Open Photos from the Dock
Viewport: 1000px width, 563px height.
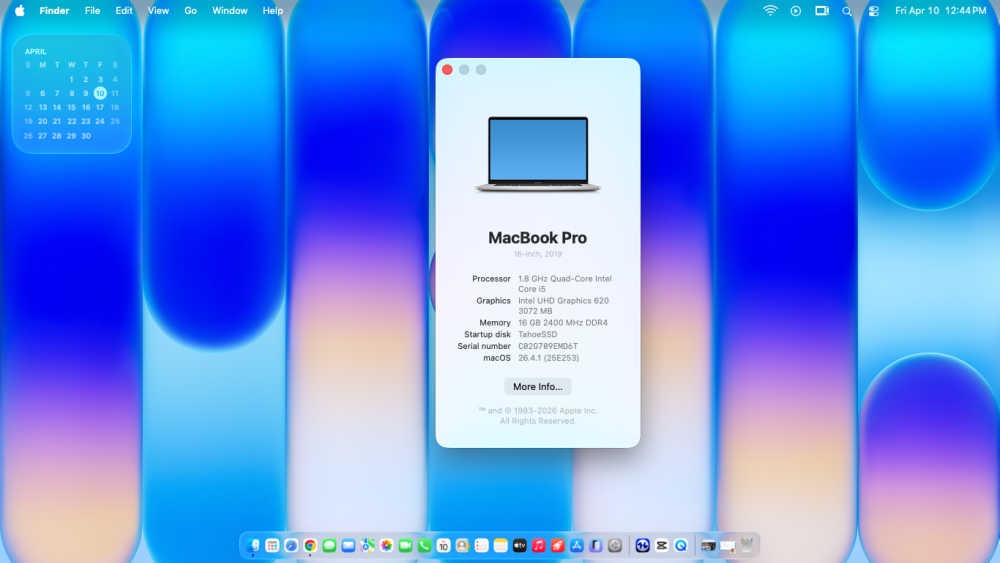[386, 545]
